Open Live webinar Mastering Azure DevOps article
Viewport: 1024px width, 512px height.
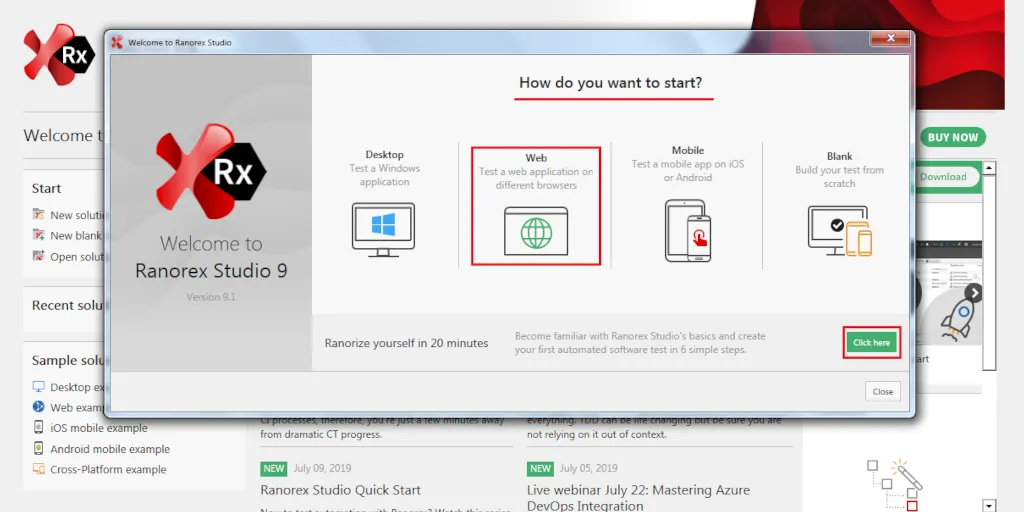[x=638, y=498]
